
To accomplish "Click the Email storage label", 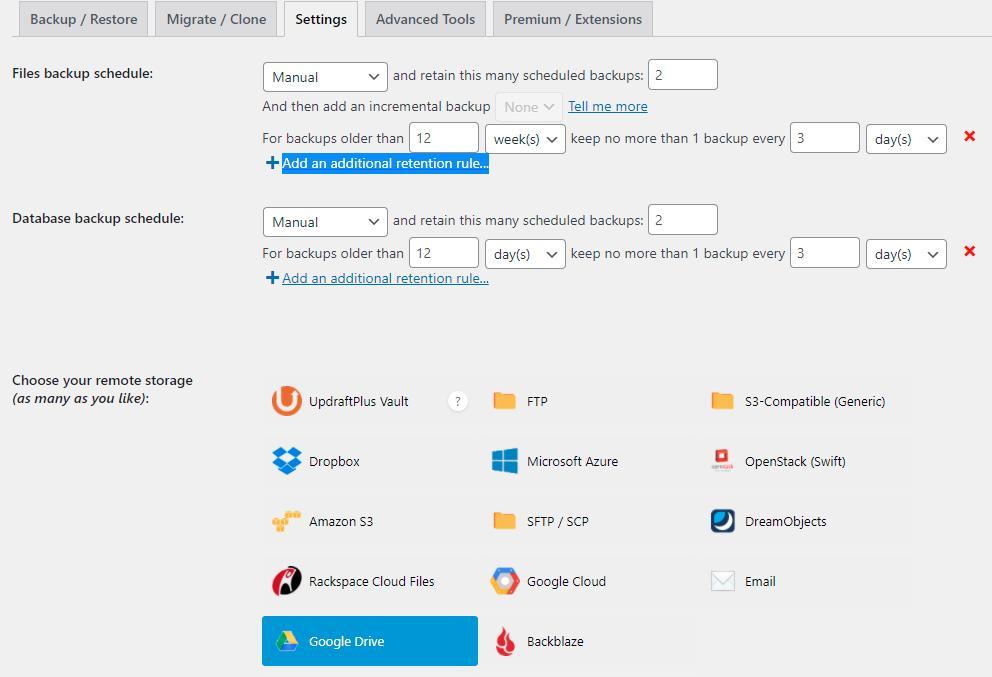I will [760, 581].
